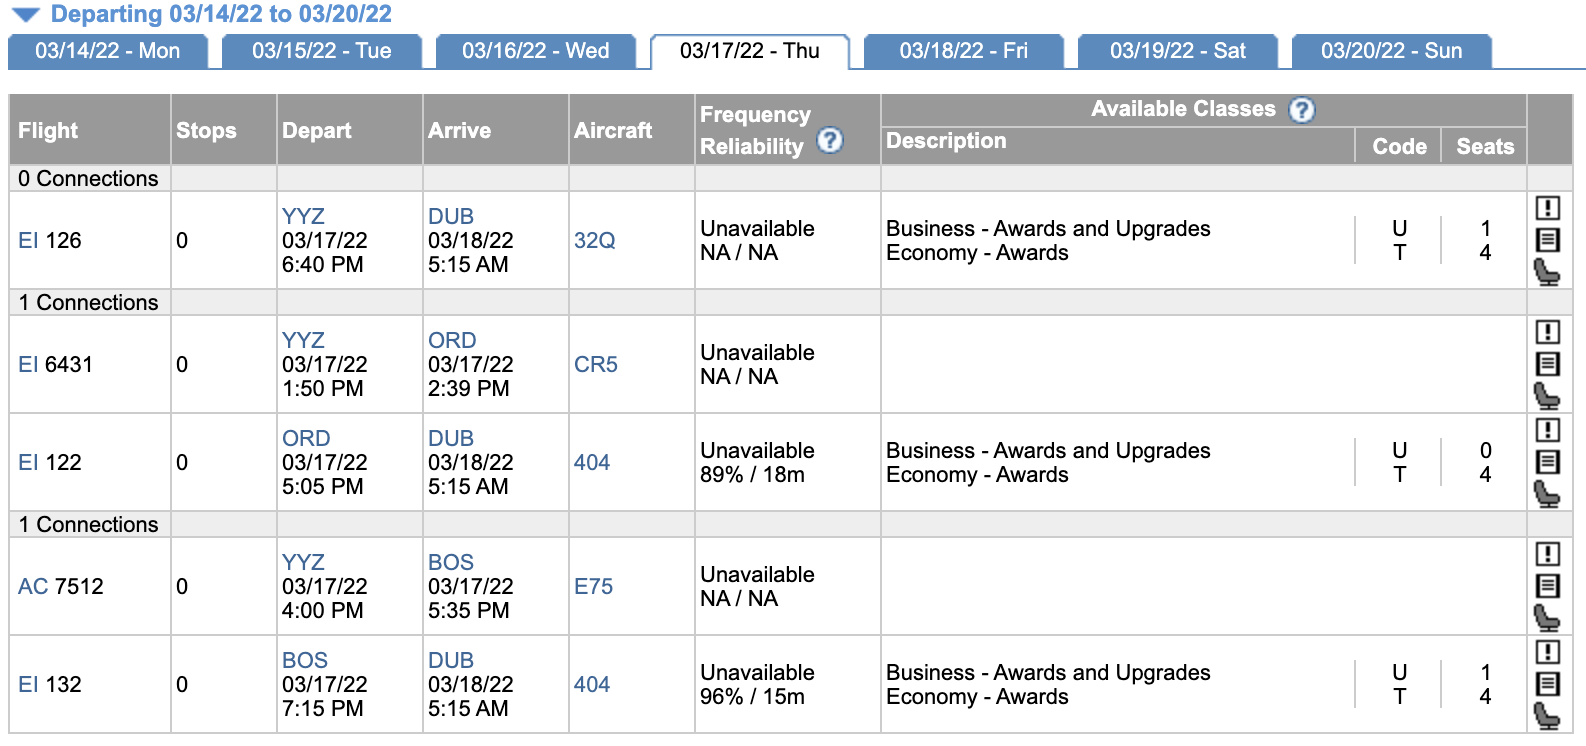Image resolution: width=1586 pixels, height=746 pixels.
Task: Open the 03/20/22 - Sun tab
Action: point(1391,51)
